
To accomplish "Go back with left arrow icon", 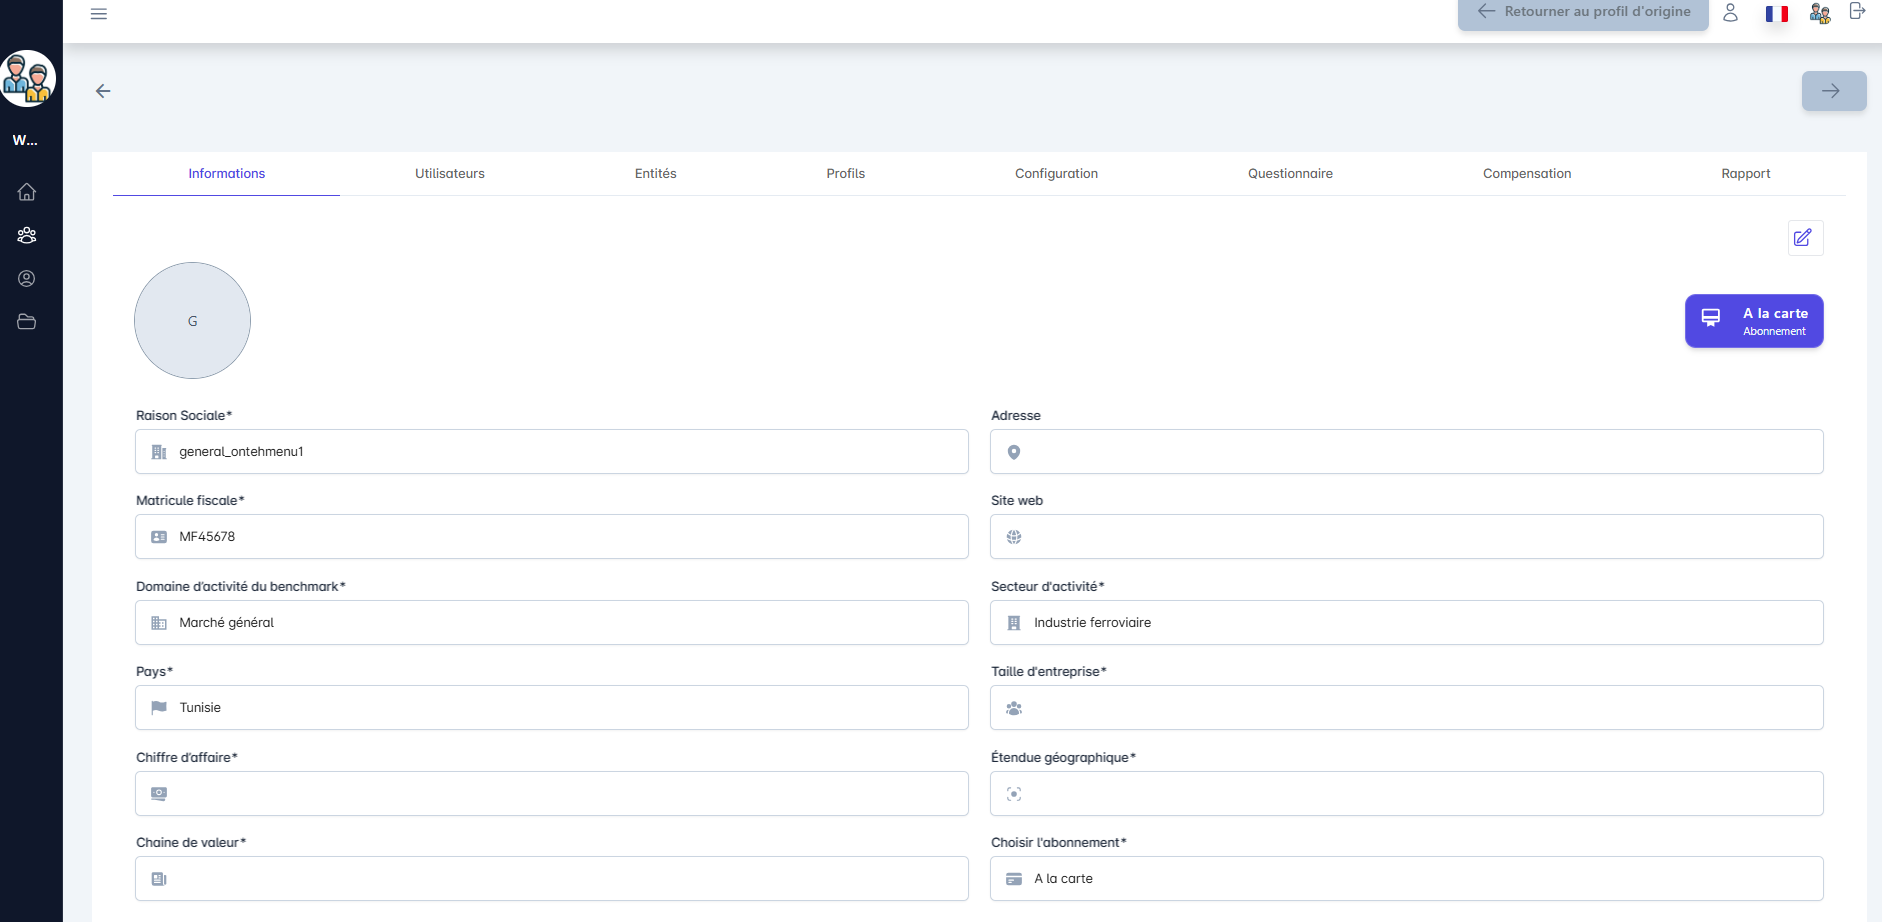I will tap(103, 91).
